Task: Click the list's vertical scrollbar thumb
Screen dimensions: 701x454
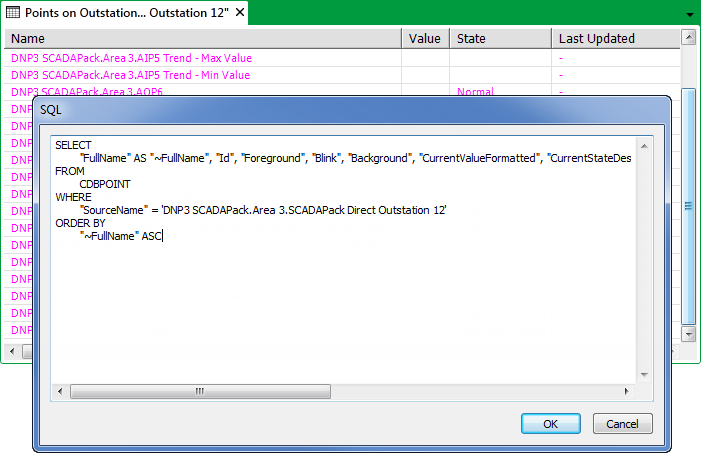Action: (x=688, y=206)
